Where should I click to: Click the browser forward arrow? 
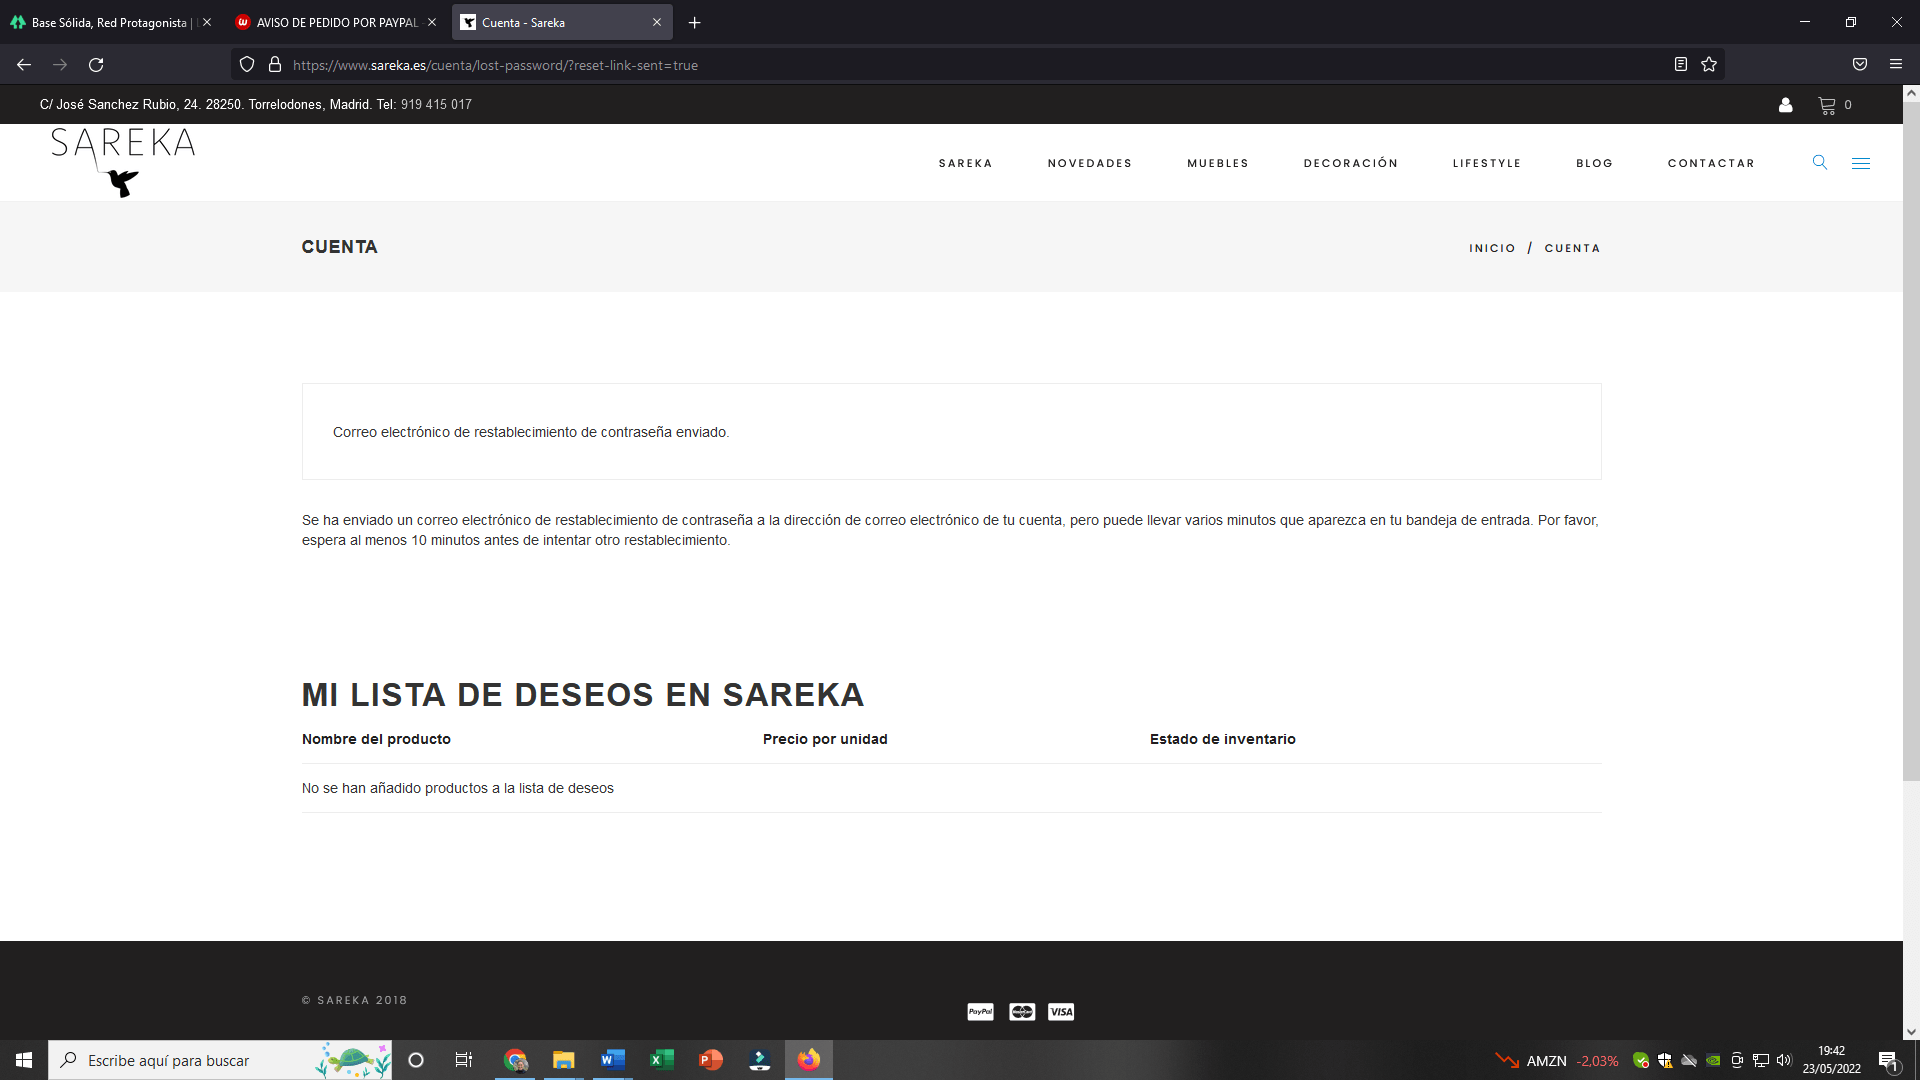(x=60, y=65)
